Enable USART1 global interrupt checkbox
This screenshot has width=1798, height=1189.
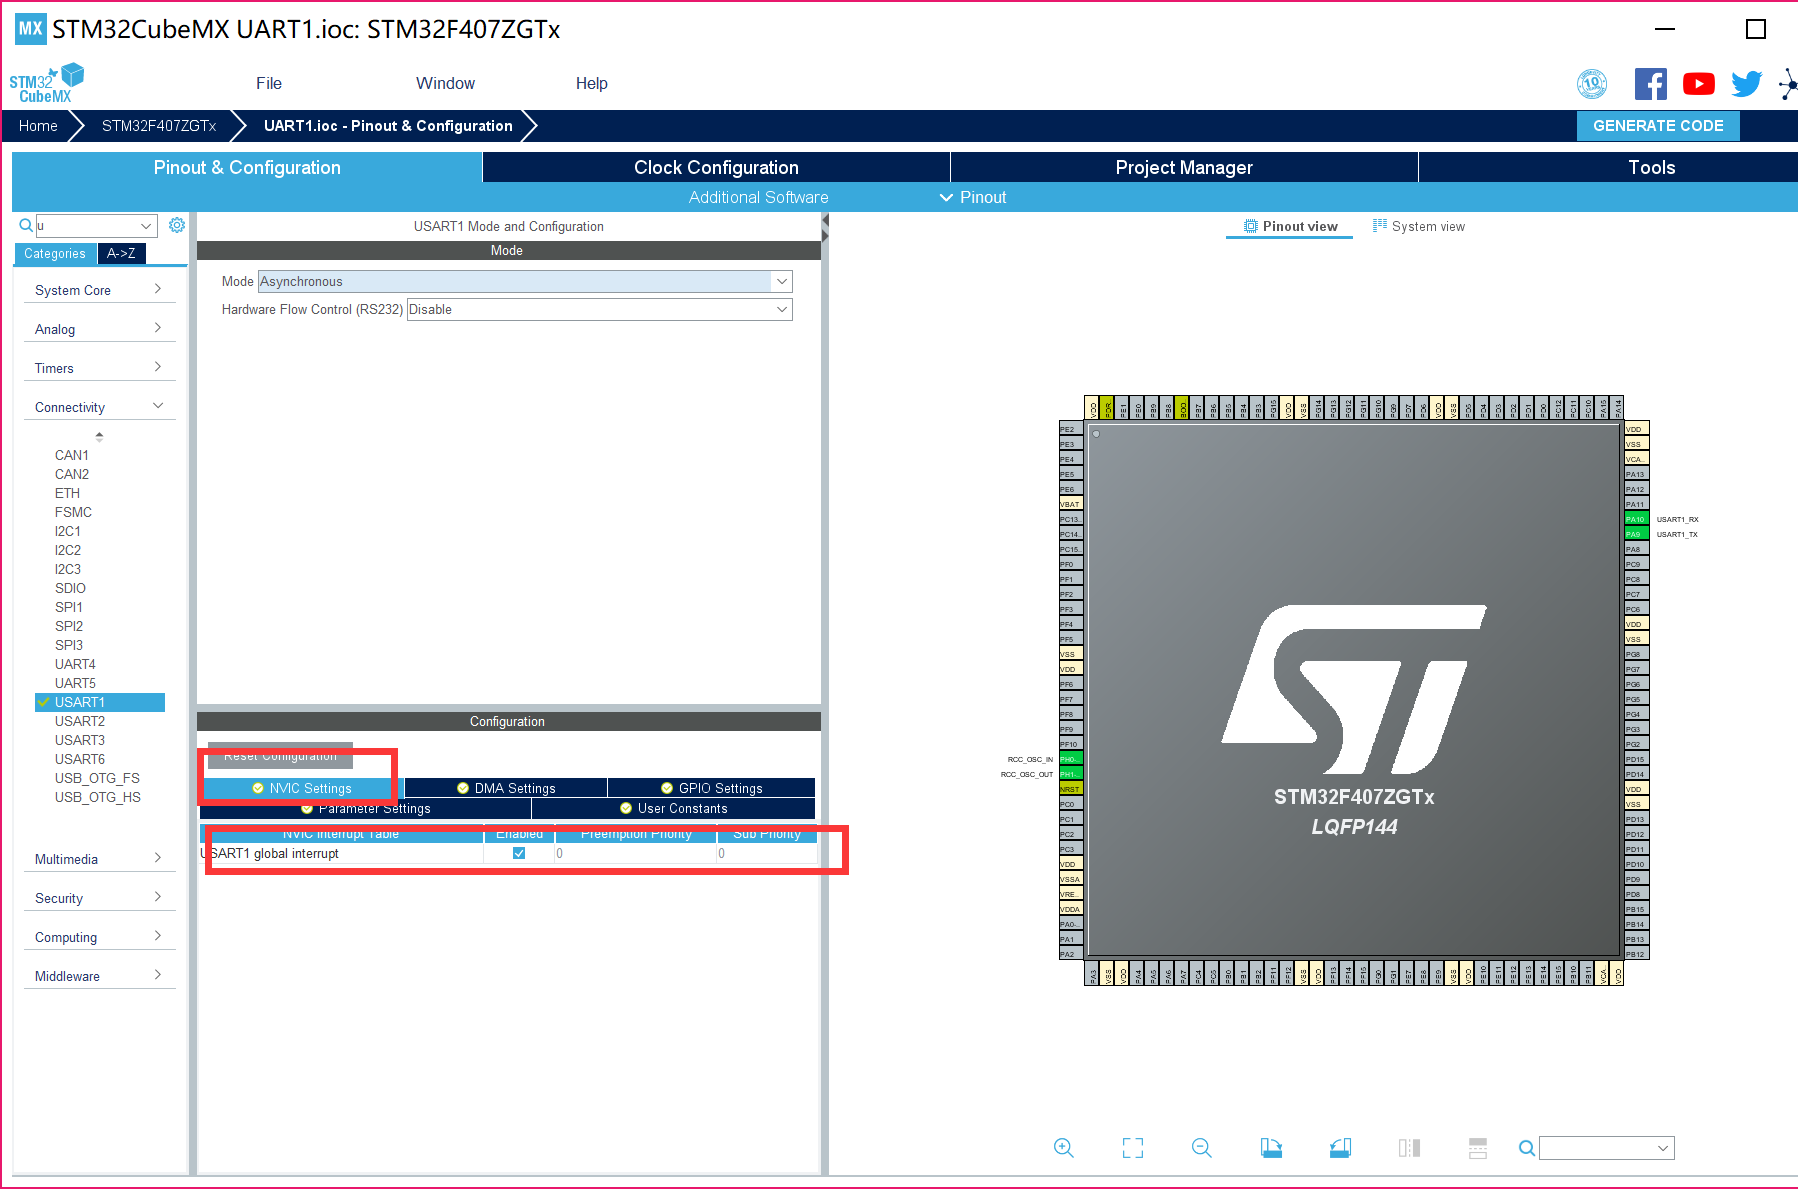point(519,853)
